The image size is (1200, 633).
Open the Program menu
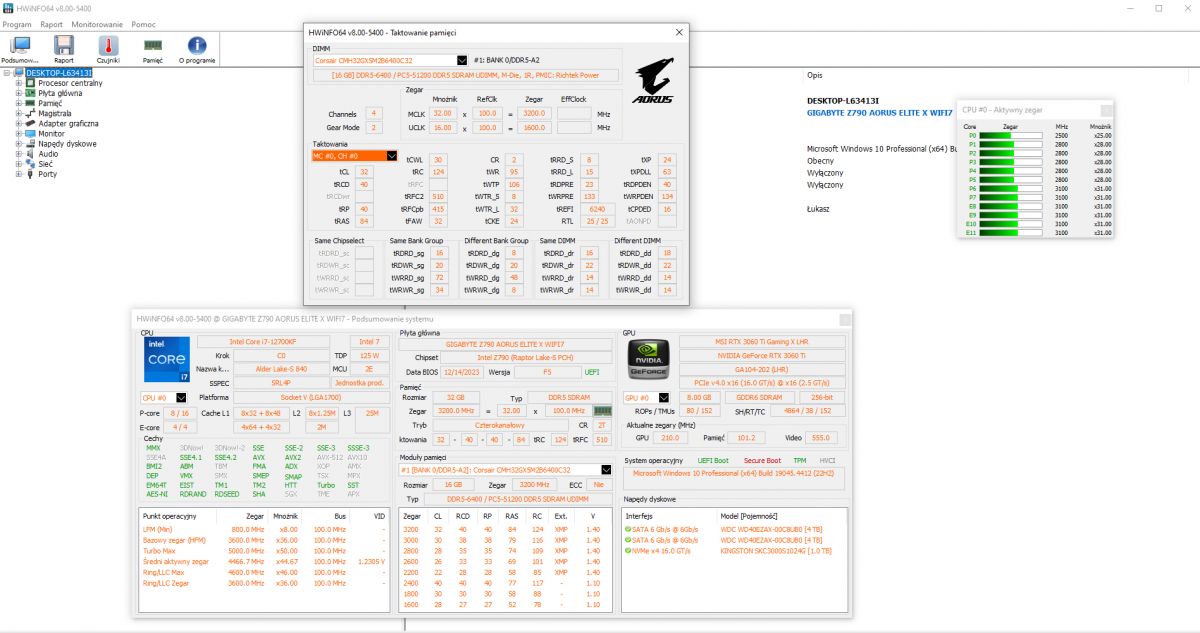[x=17, y=23]
